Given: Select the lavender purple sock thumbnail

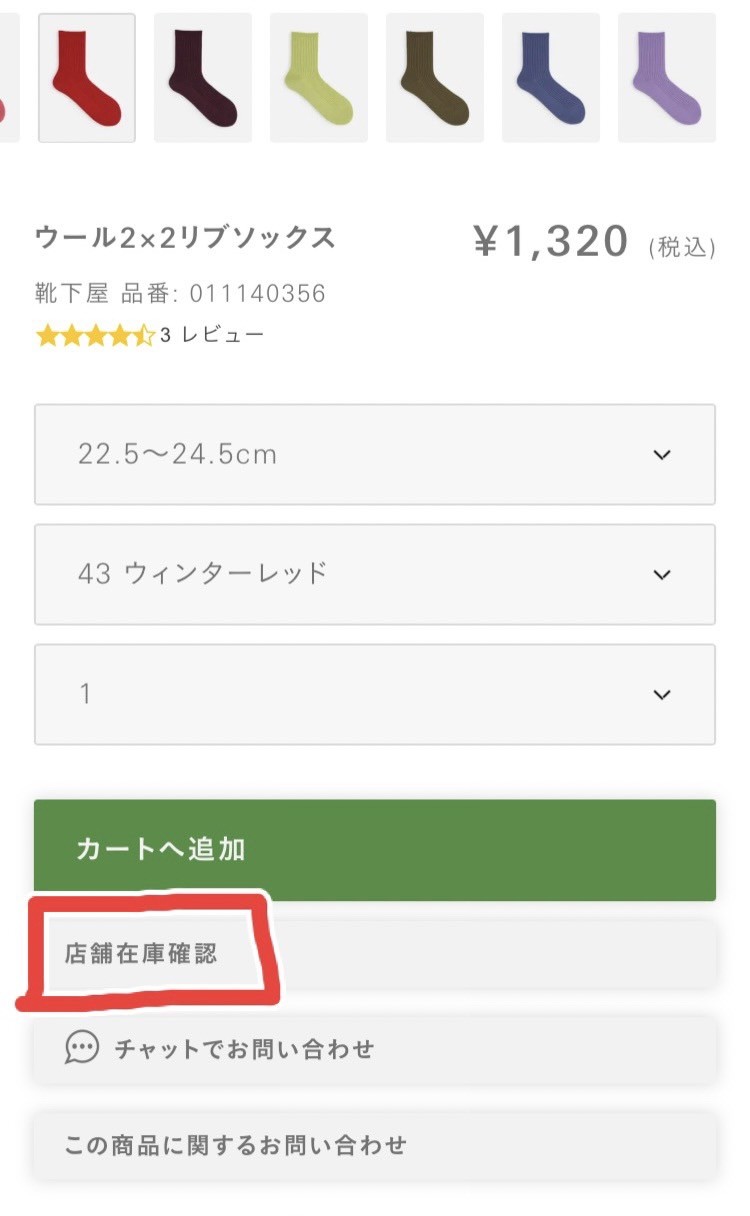Looking at the screenshot, I should tap(667, 78).
